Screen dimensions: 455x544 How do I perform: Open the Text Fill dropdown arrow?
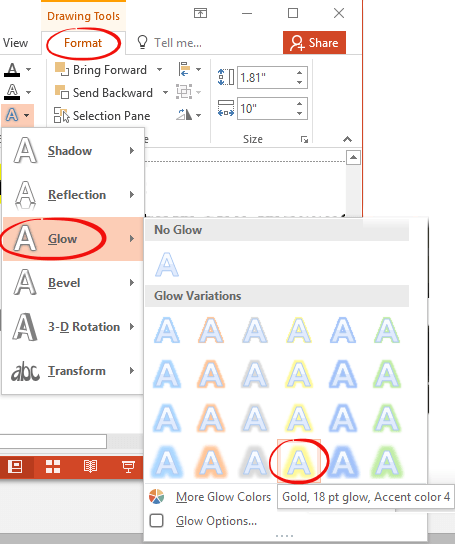tap(28, 69)
